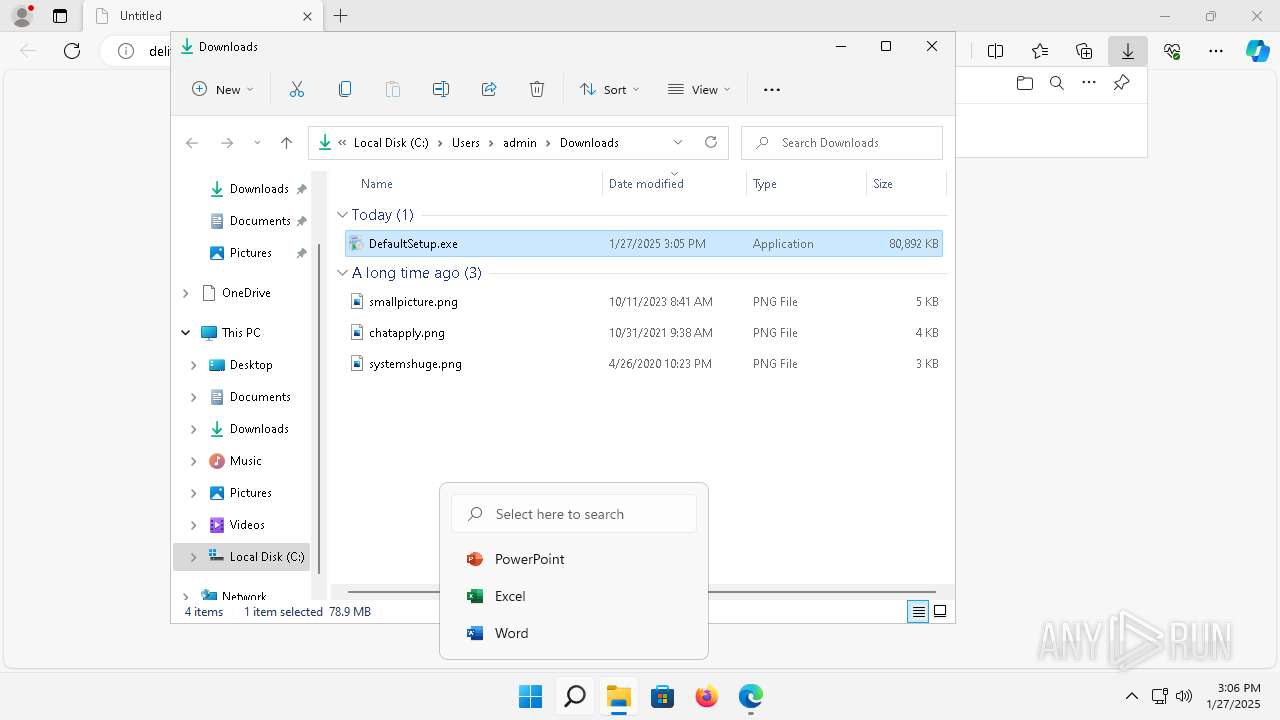
Task: Select PowerPoint from the popup list
Action: point(574,559)
